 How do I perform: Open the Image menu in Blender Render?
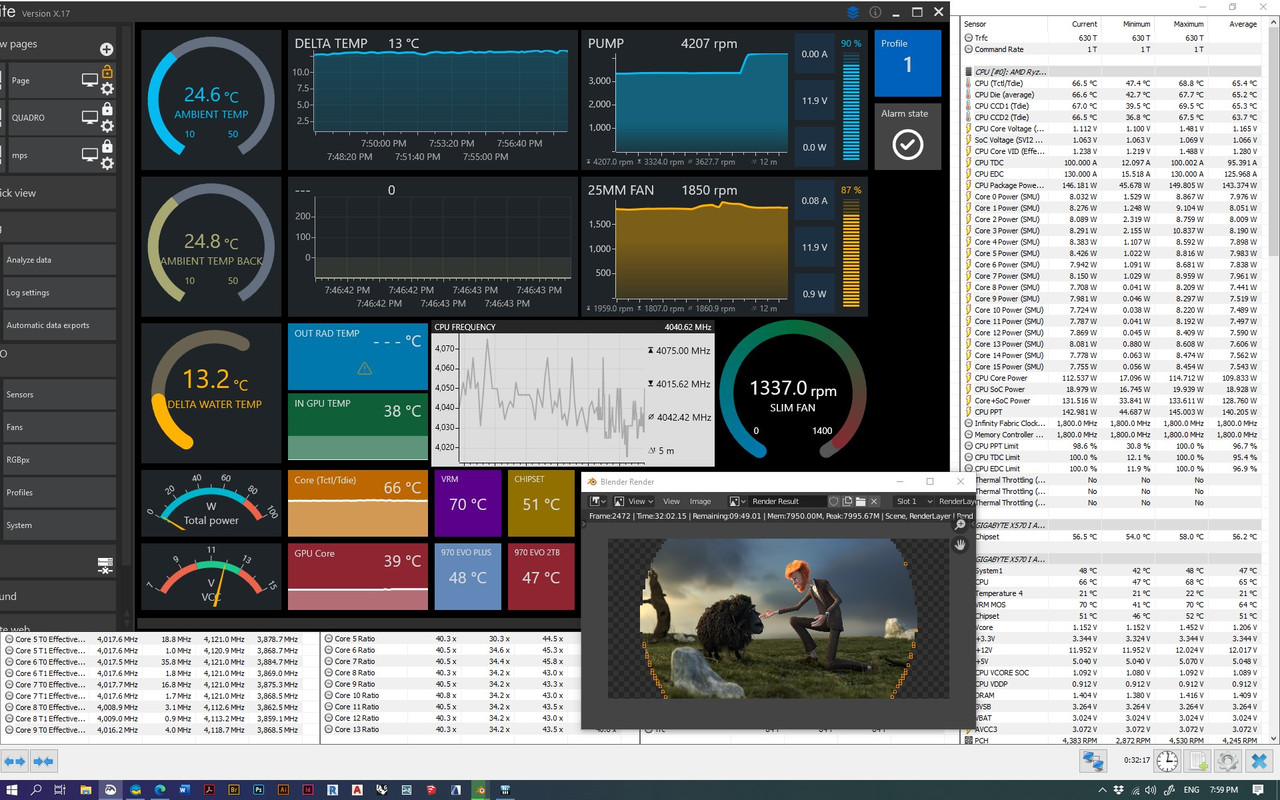(x=700, y=501)
